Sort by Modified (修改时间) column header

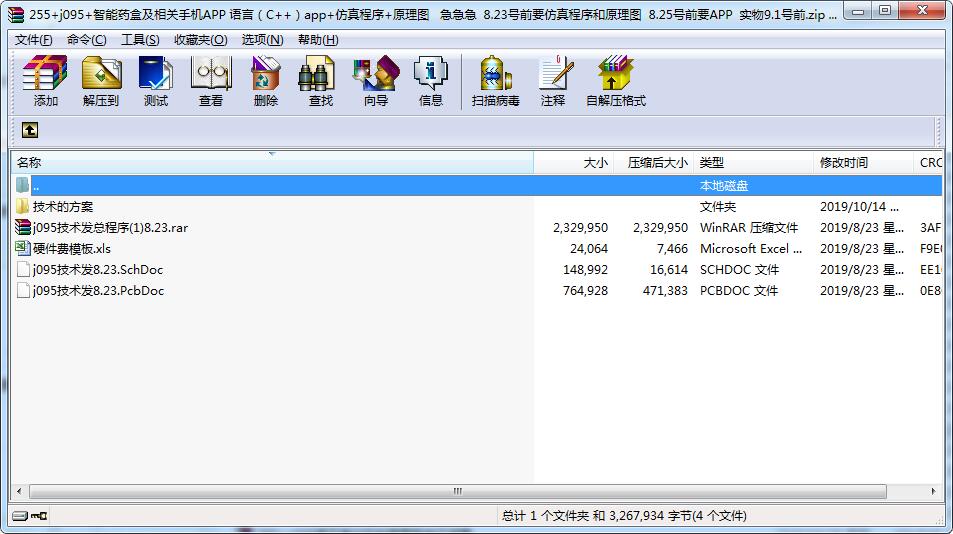[x=863, y=162]
